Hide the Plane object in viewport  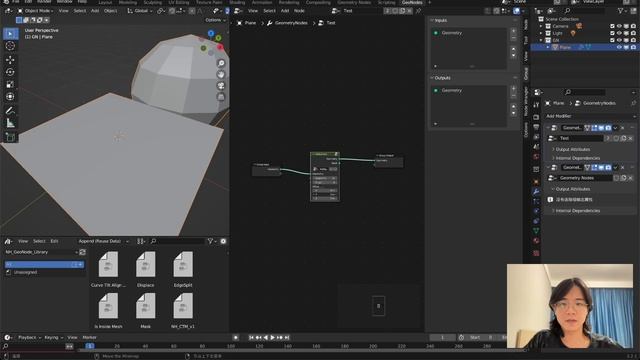[x=619, y=47]
